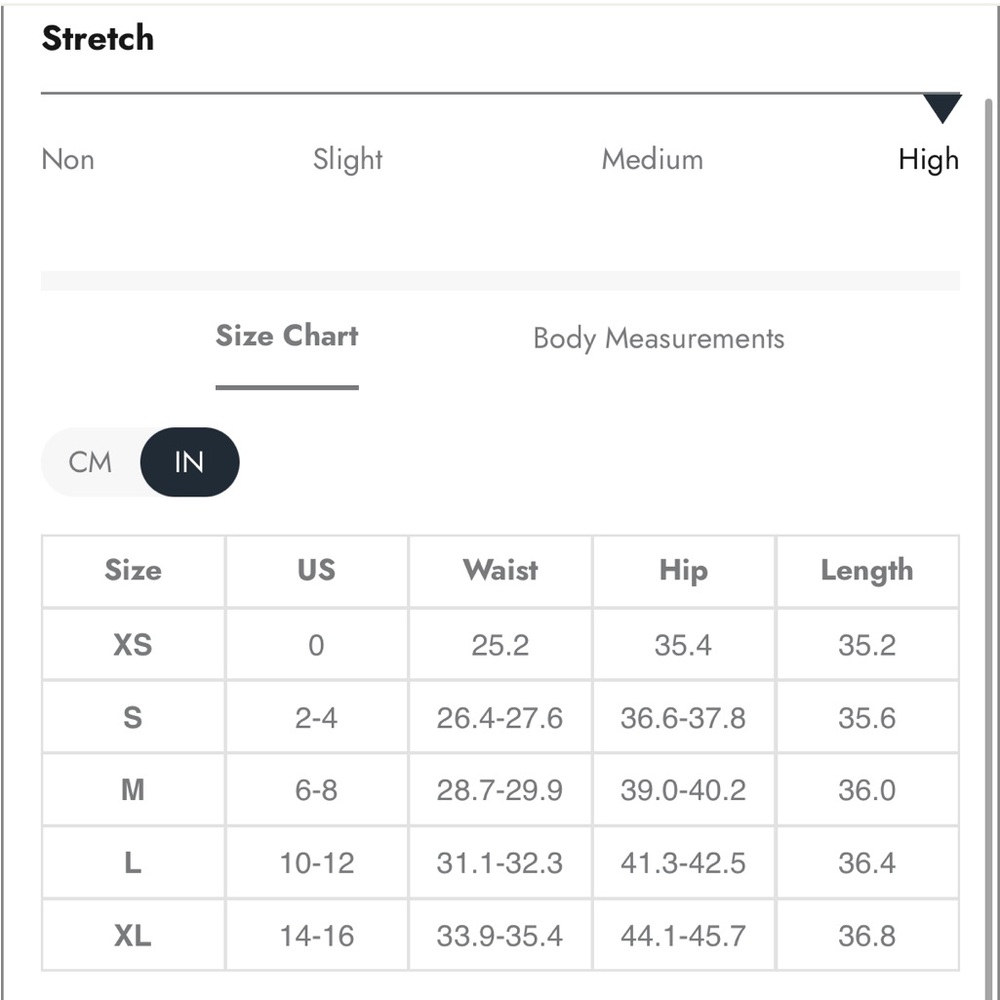Open the Body Measurements tab
Image resolution: width=1000 pixels, height=1000 pixels.
[x=659, y=338]
